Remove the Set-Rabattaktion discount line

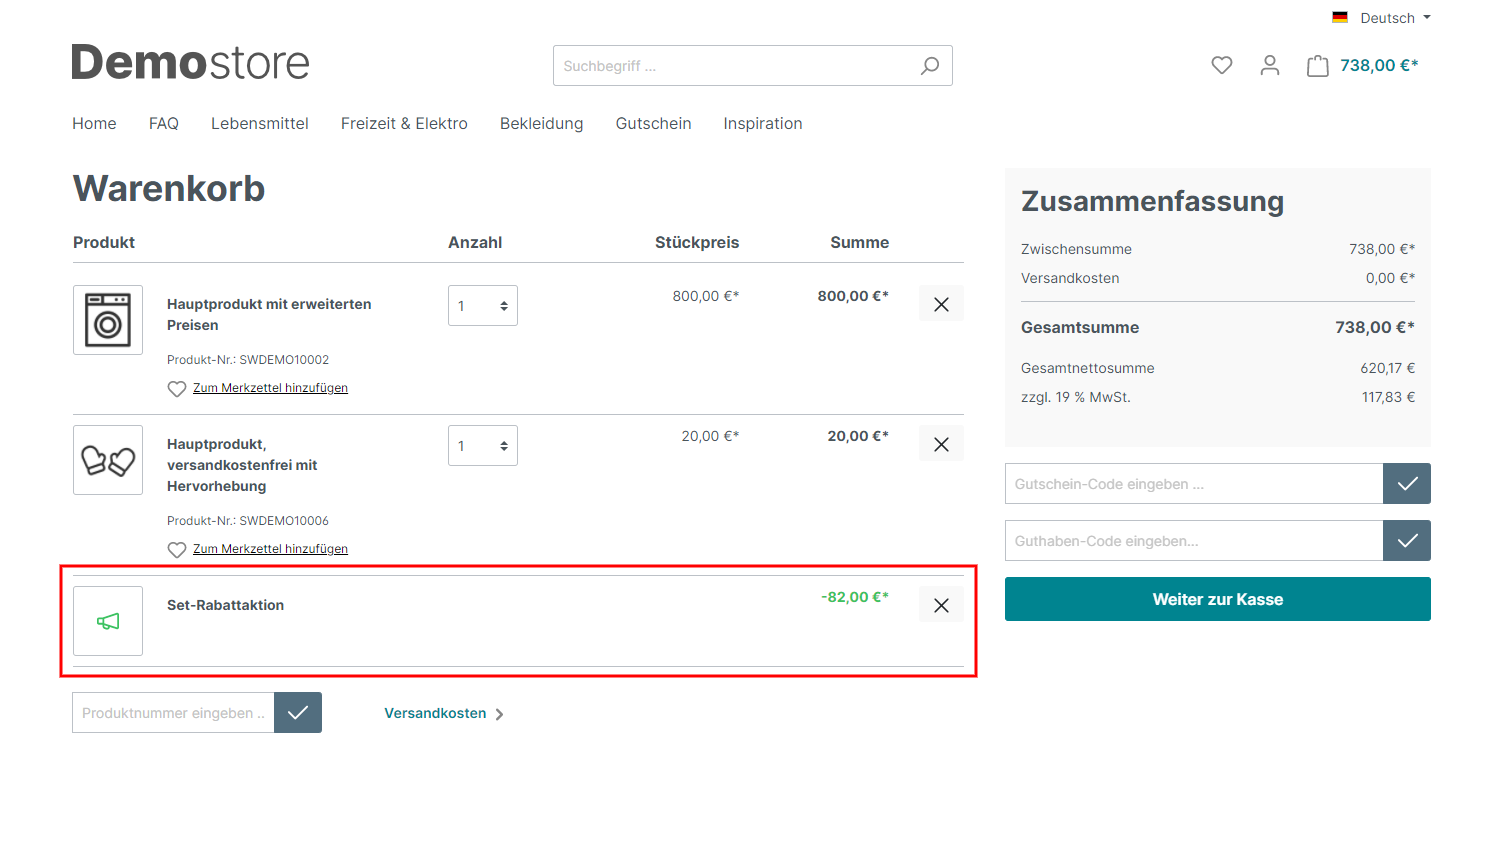[x=941, y=605]
